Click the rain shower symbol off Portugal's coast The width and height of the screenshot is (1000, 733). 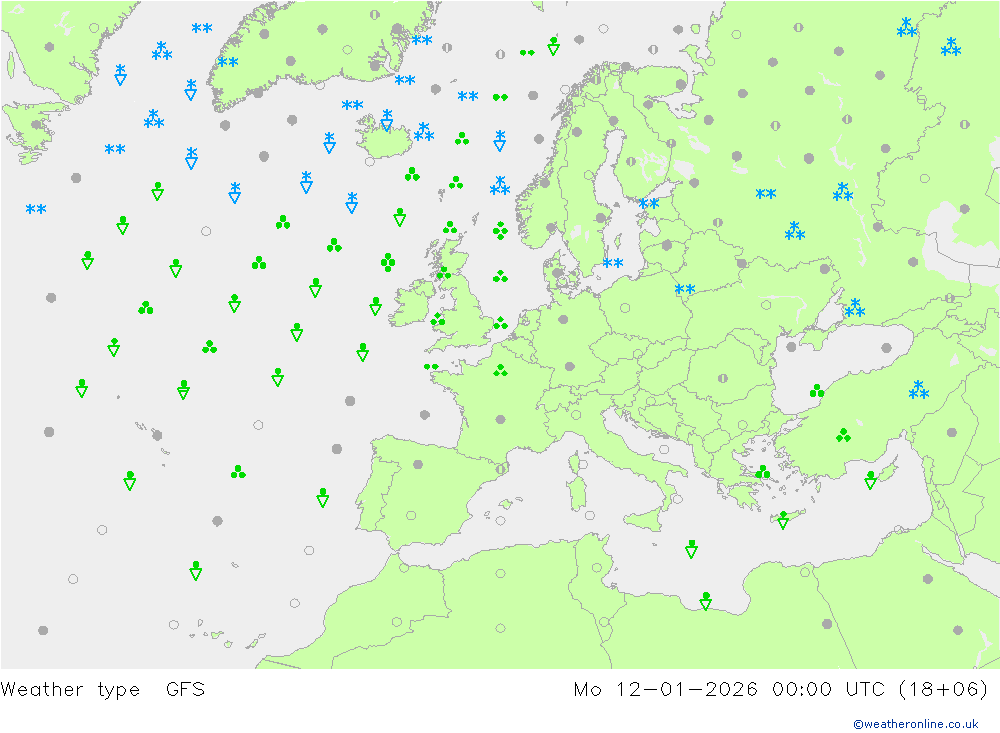click(x=323, y=498)
